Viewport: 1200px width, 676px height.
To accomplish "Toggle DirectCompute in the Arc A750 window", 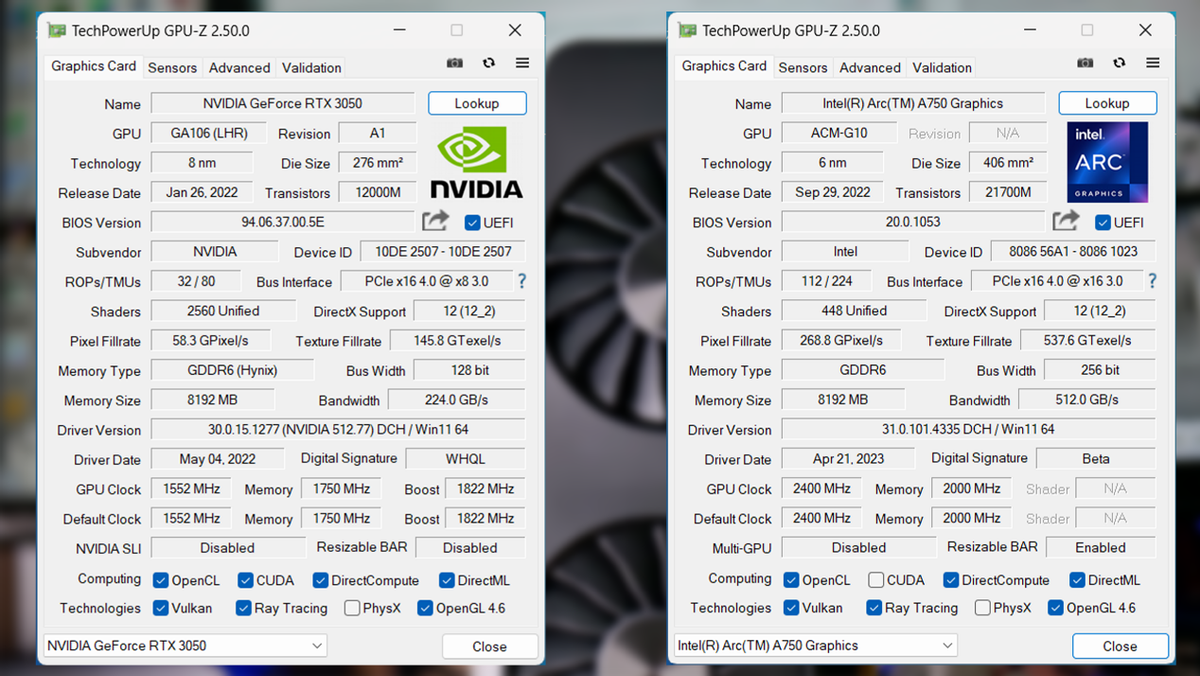I will point(951,580).
